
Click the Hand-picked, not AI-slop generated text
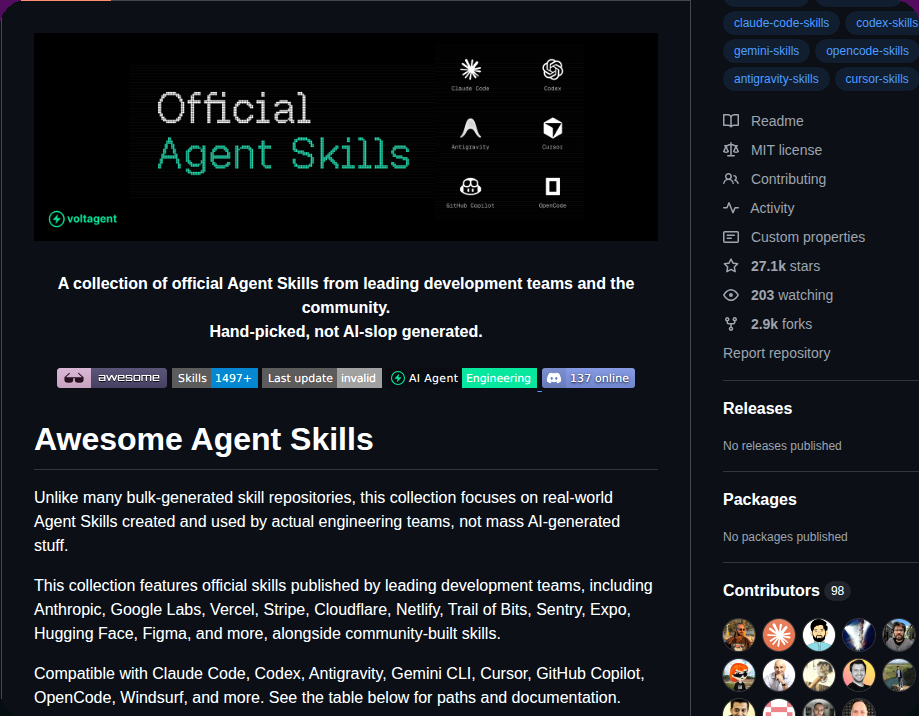(x=346, y=332)
